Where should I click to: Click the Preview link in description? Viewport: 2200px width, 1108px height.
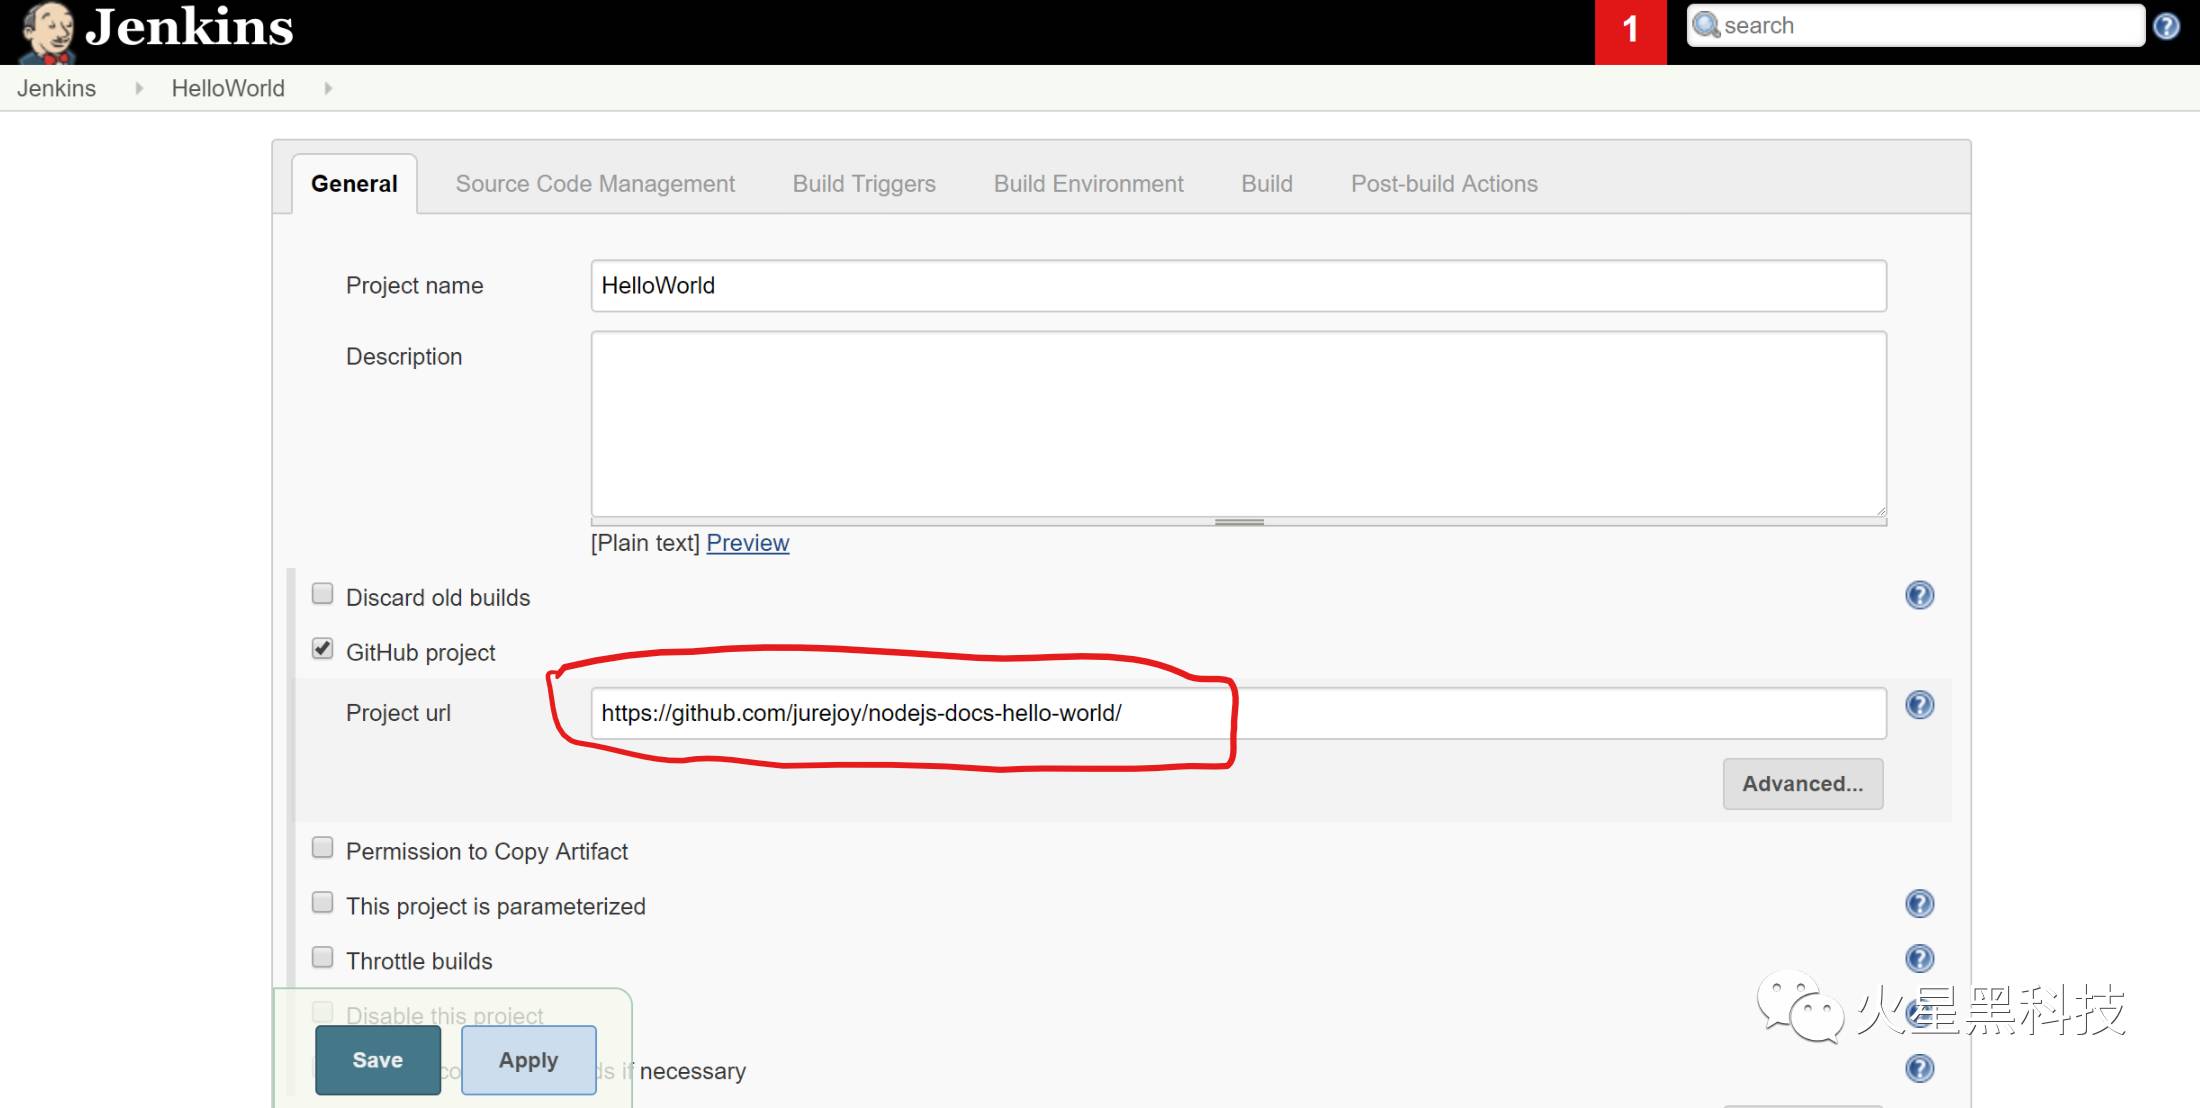click(747, 541)
